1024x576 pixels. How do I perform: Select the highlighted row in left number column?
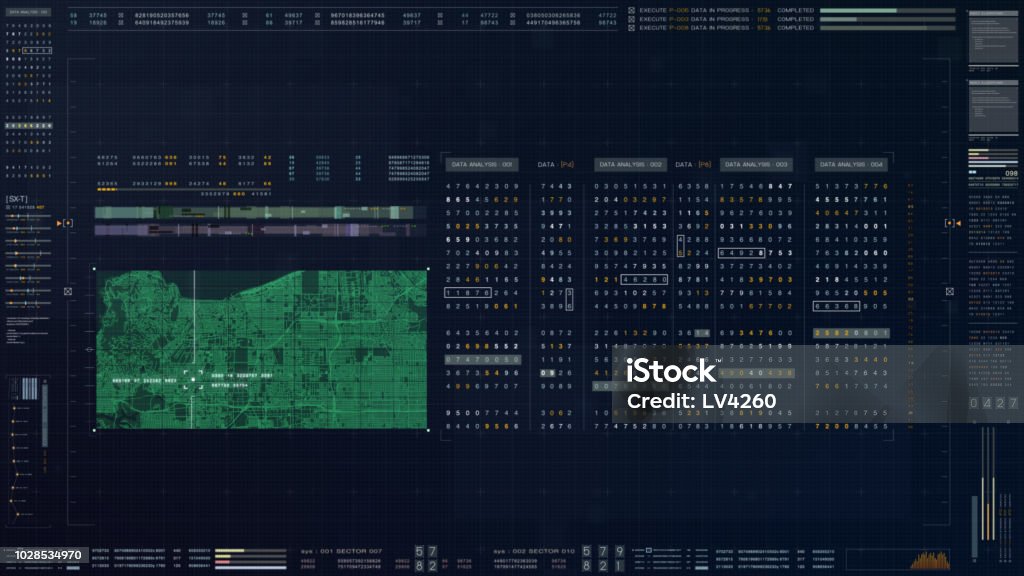pyautogui.click(x=28, y=125)
